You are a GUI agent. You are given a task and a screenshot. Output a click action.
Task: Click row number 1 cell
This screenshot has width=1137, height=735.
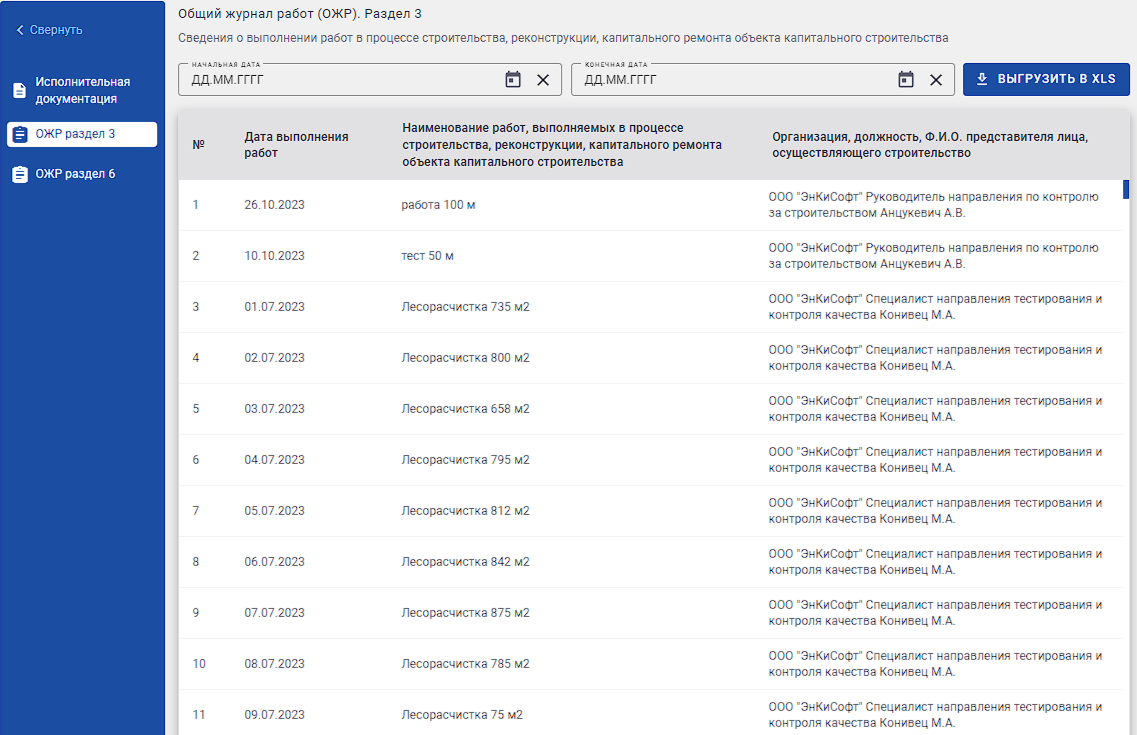click(x=196, y=205)
